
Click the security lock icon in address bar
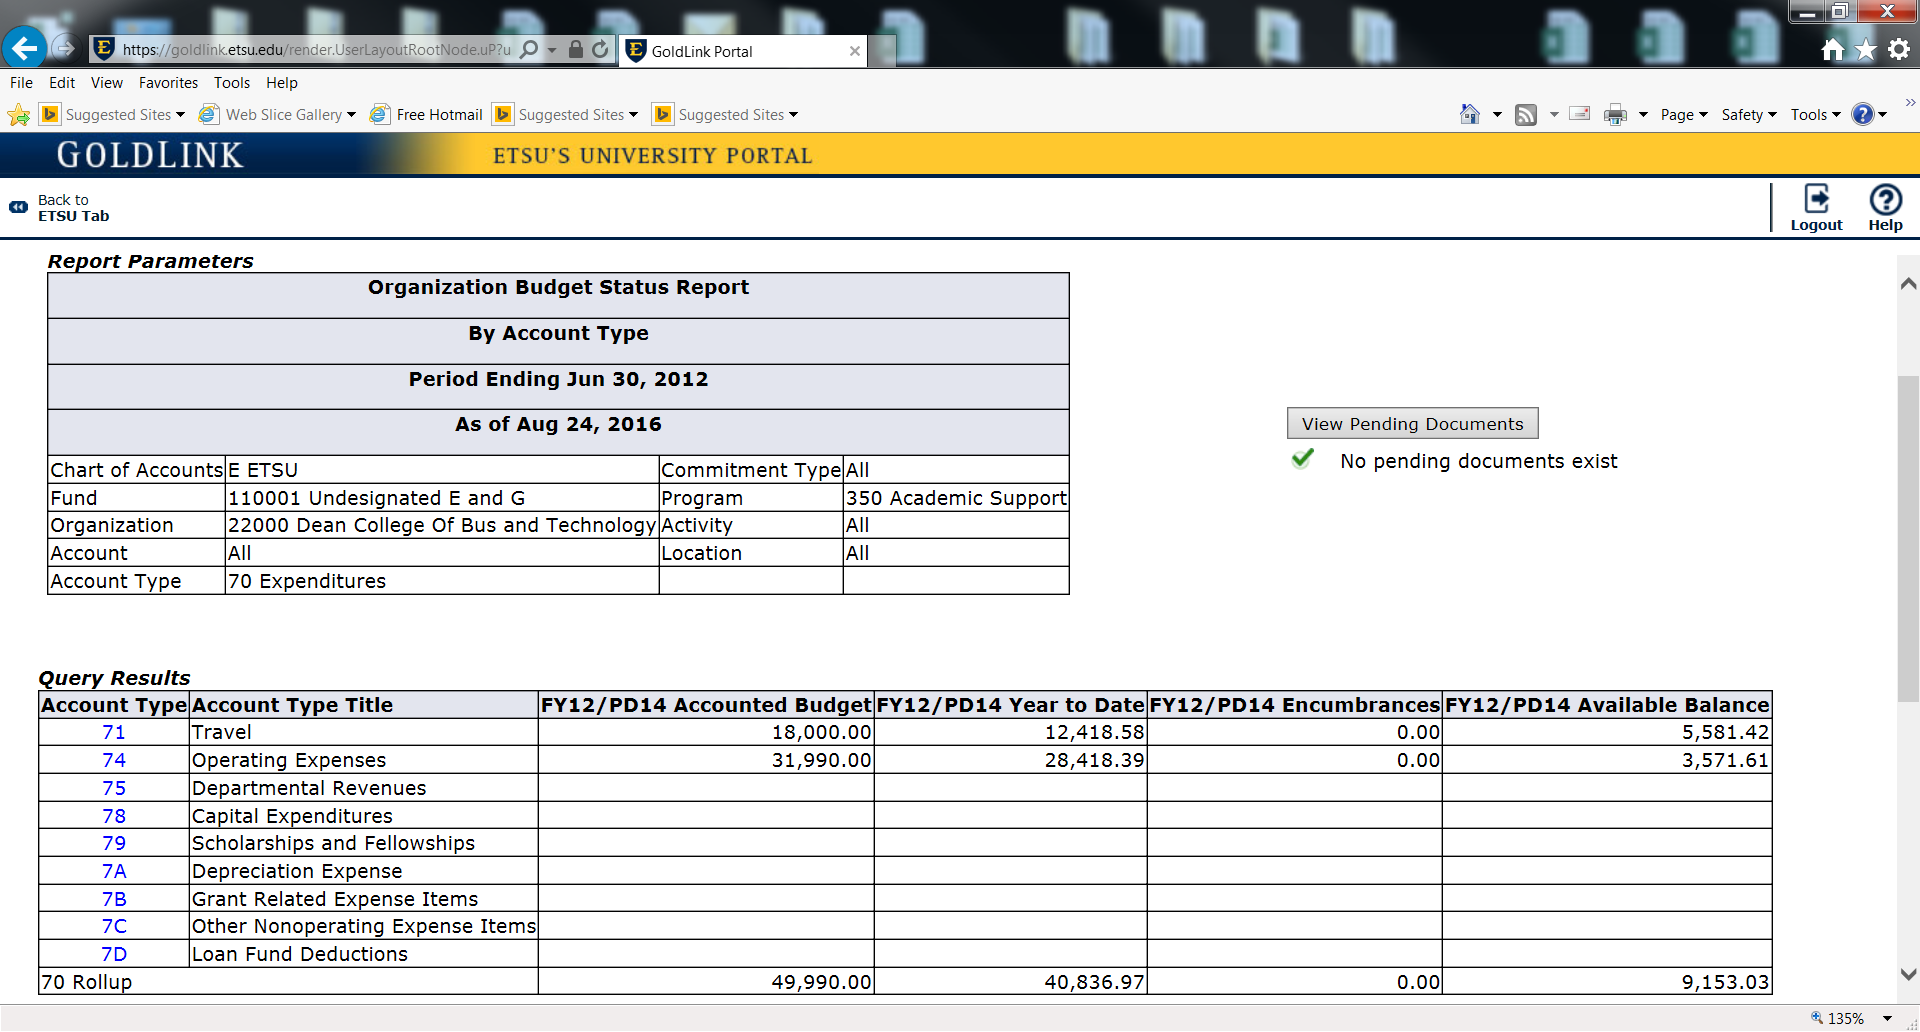pos(575,49)
